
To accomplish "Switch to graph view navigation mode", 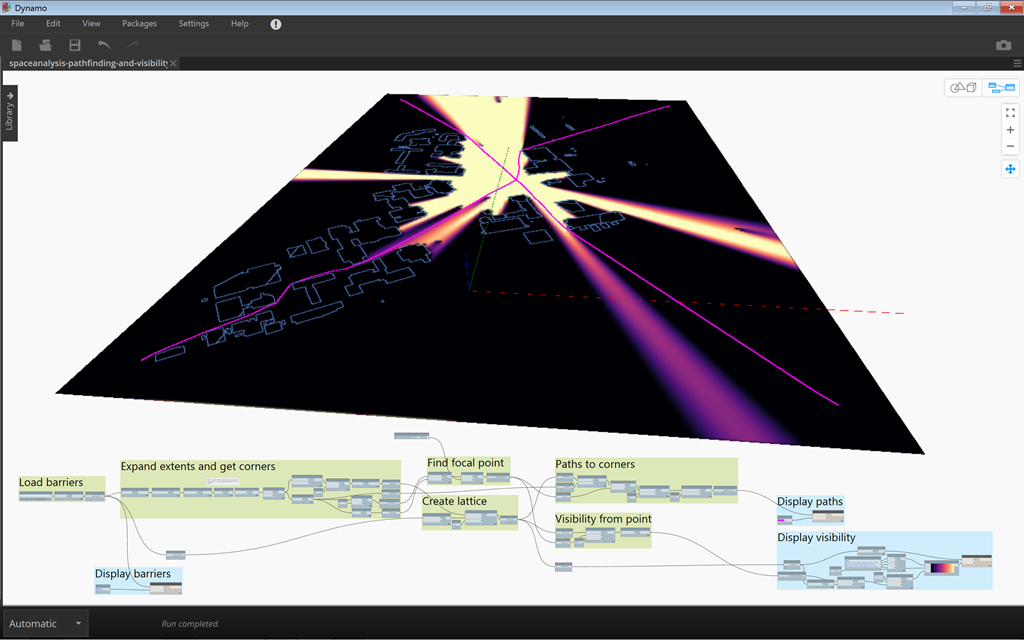I will coord(1000,88).
